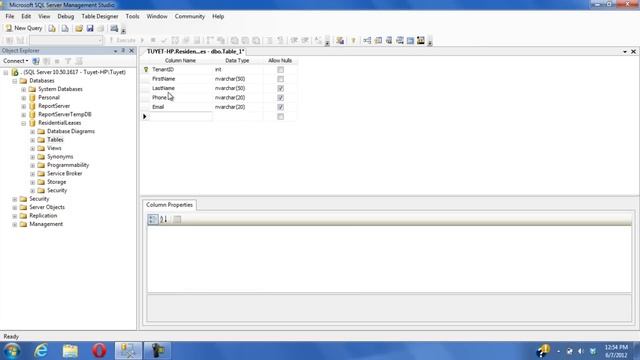
Task: Click the Phone column name cell
Action: point(181,98)
